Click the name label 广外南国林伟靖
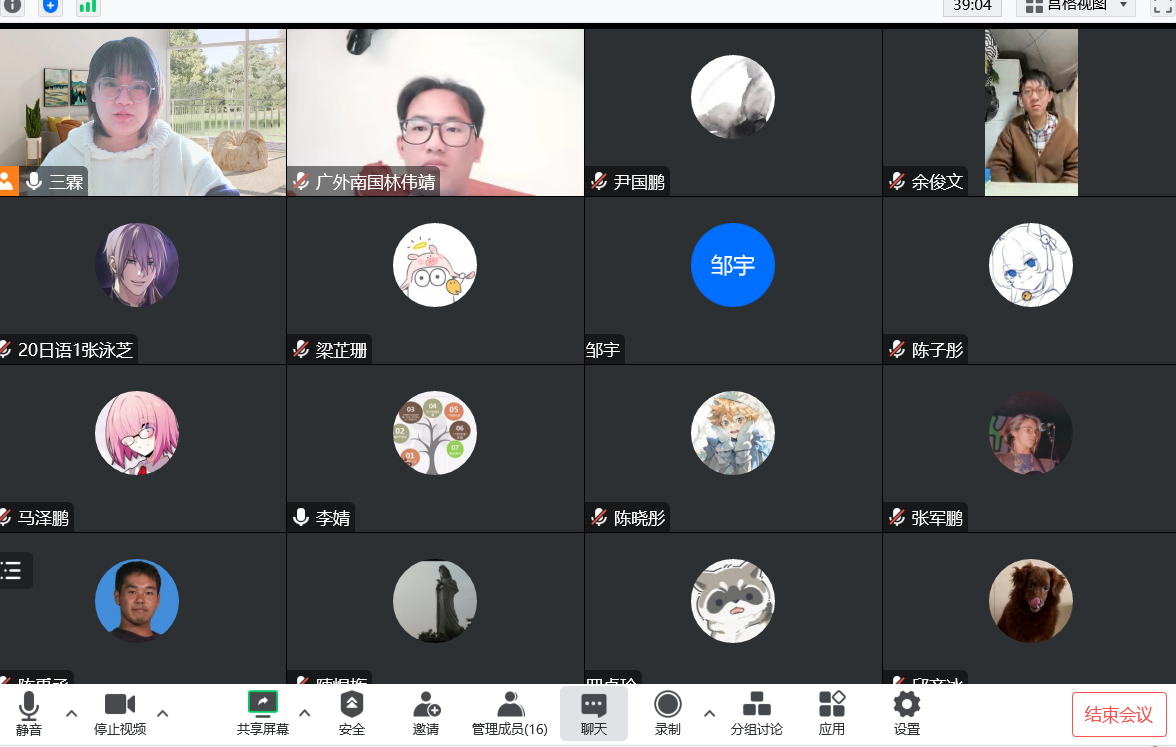 (376, 182)
